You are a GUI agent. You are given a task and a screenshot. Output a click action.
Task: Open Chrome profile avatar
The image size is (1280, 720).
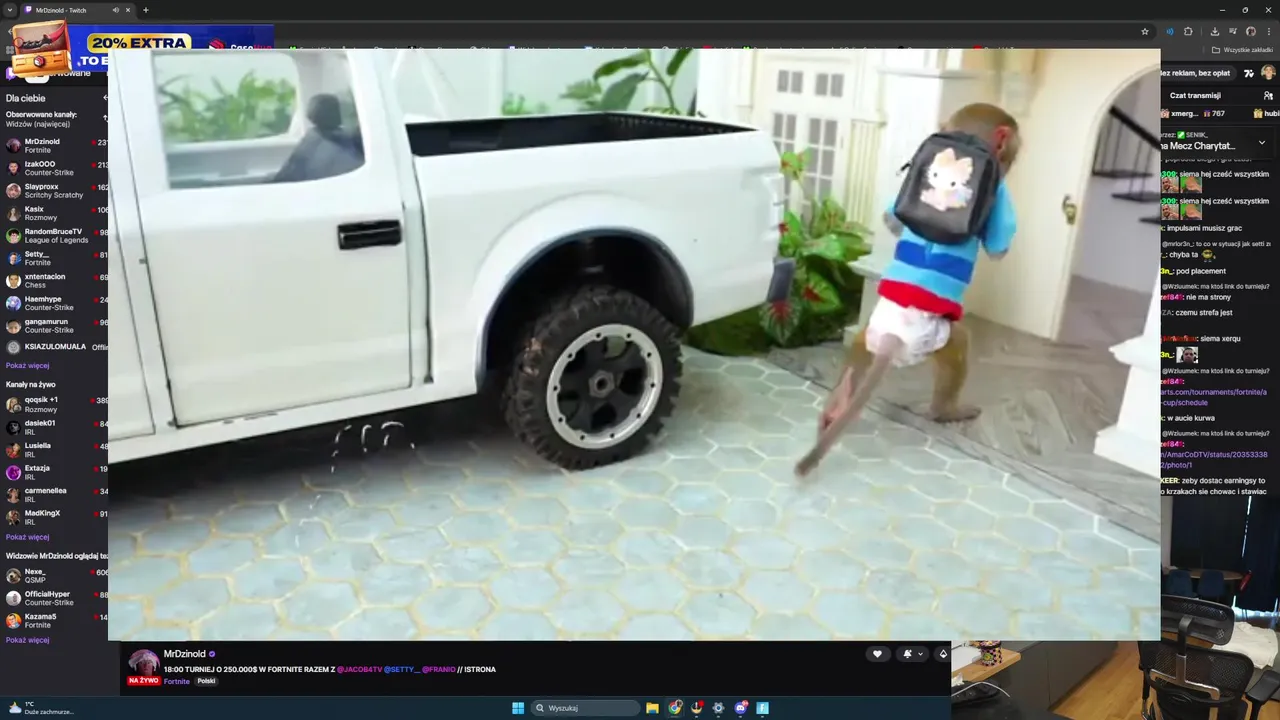pyautogui.click(x=1250, y=31)
